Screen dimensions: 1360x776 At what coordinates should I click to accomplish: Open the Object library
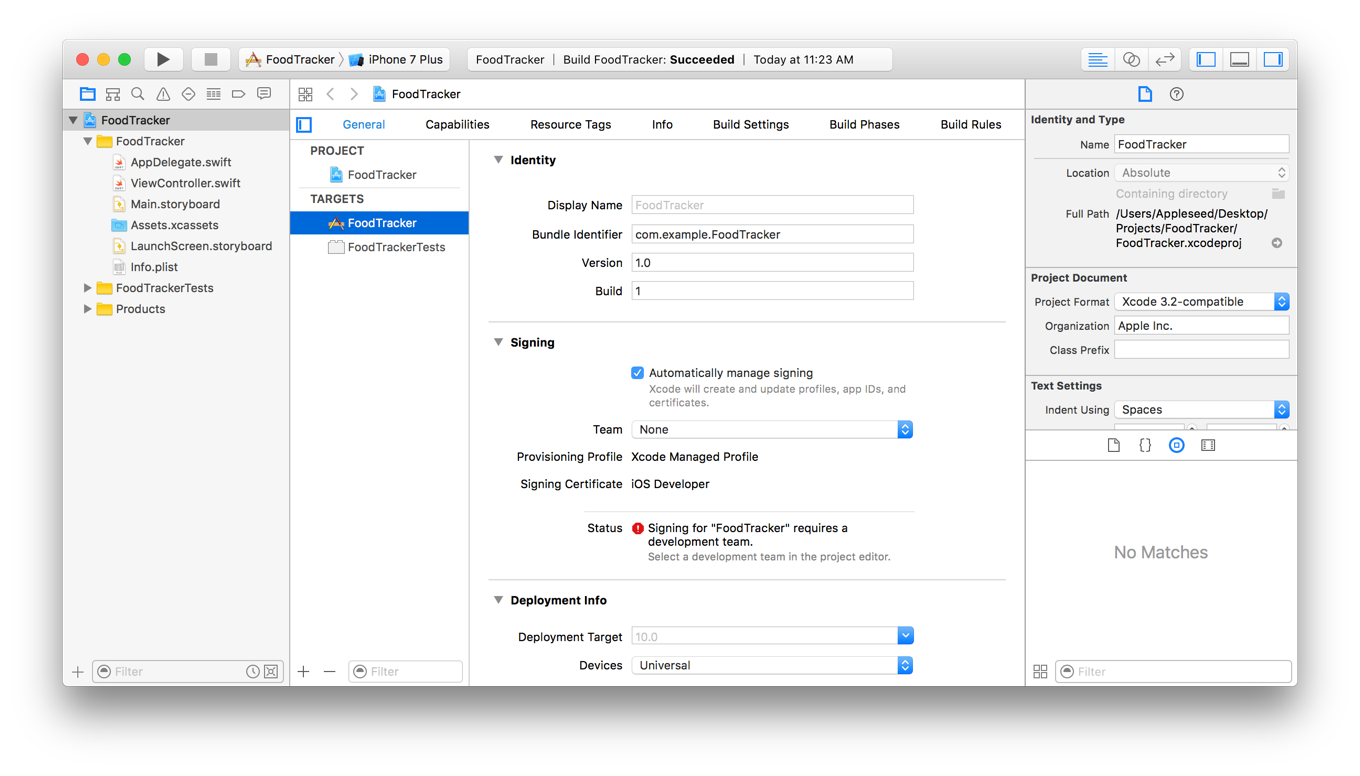(1177, 445)
